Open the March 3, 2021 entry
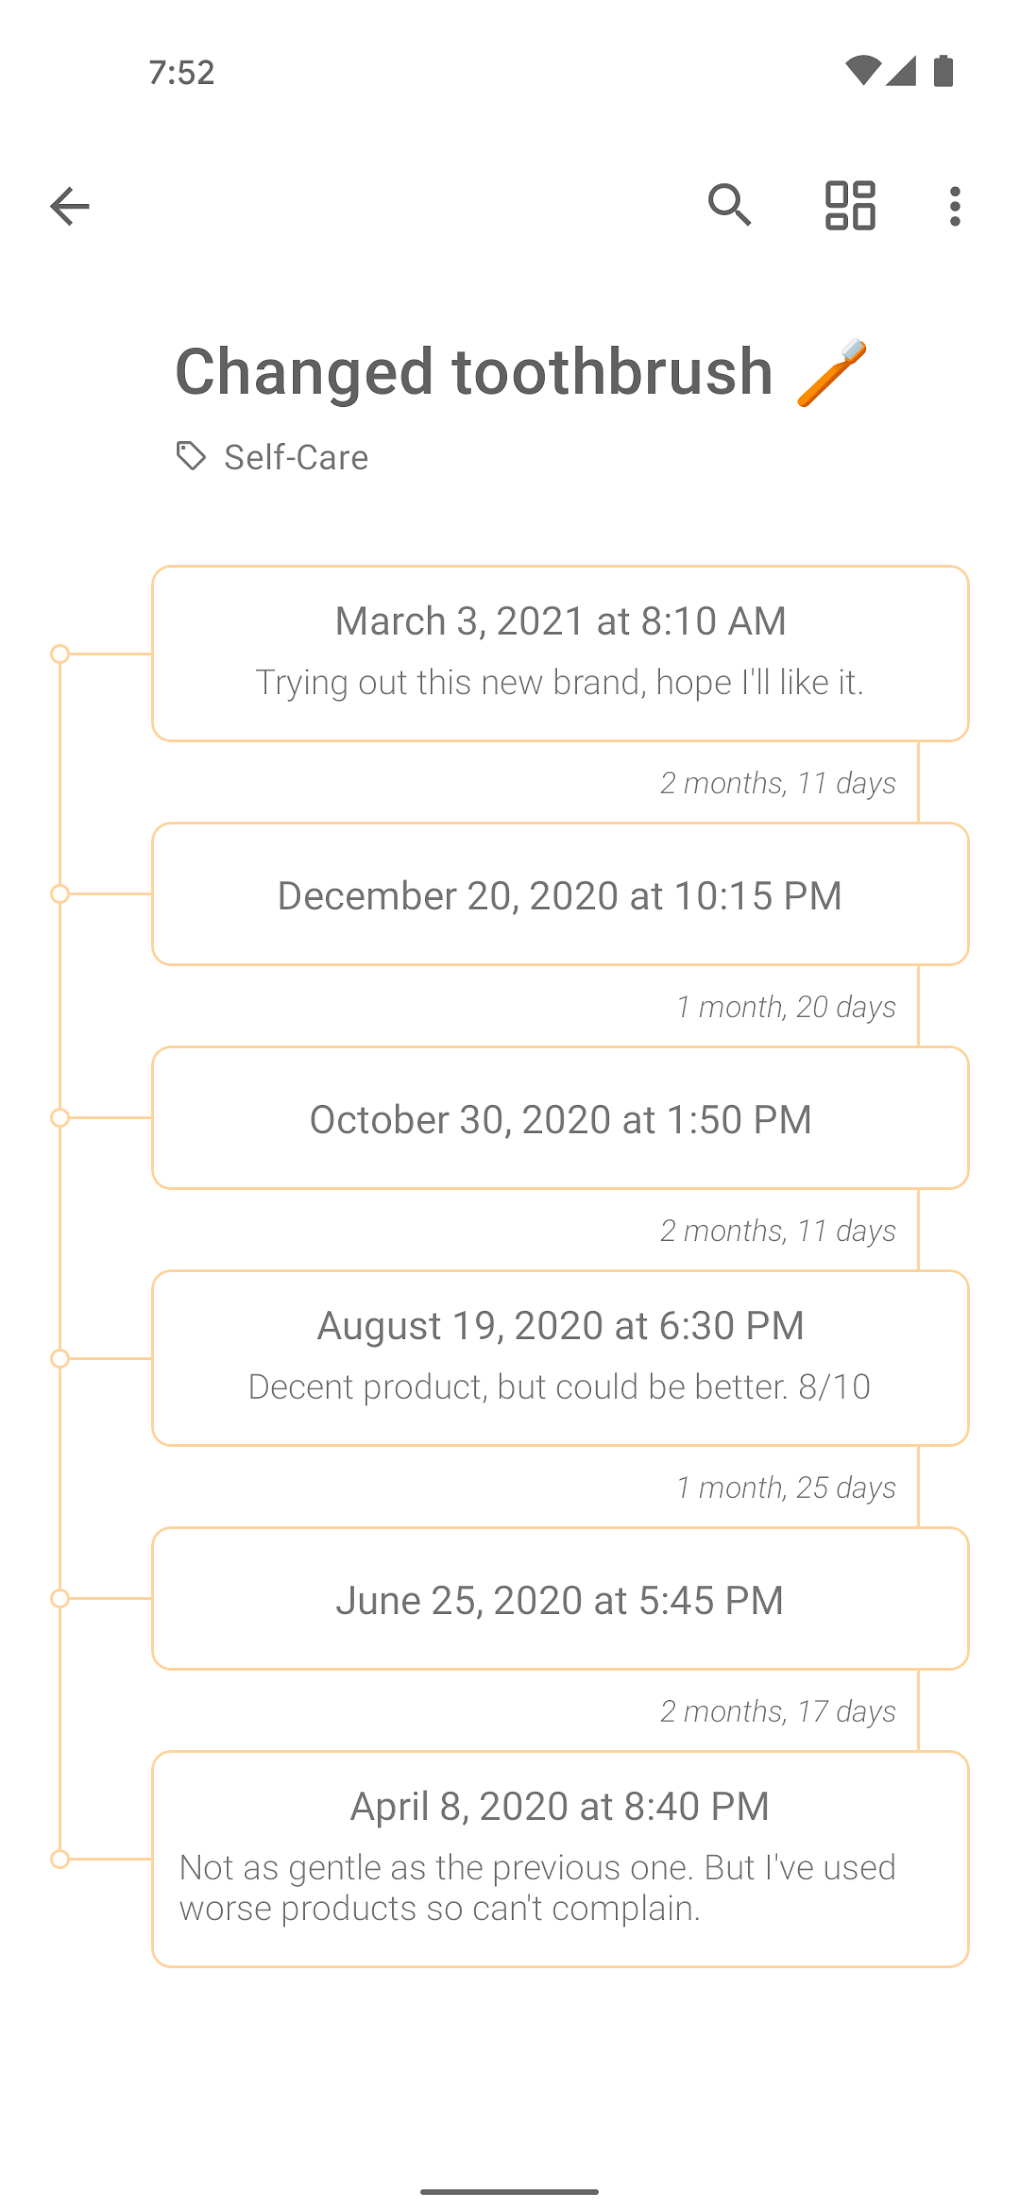This screenshot has height=2210, width=1020. pos(560,653)
